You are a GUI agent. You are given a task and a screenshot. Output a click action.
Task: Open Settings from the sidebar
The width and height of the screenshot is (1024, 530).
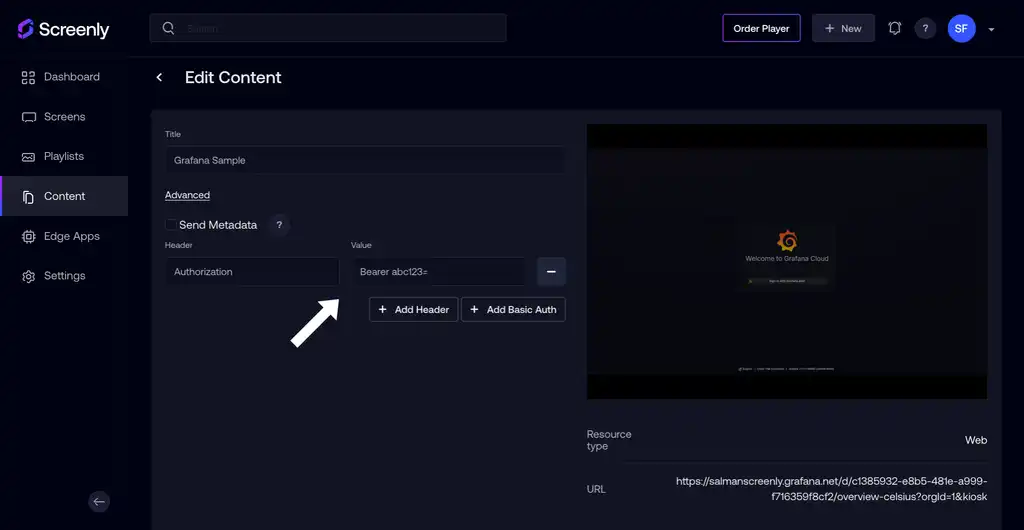(64, 276)
